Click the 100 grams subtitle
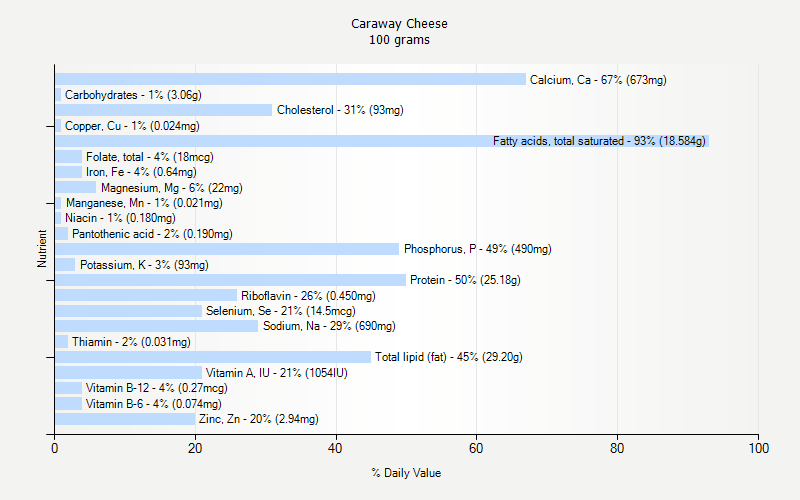This screenshot has width=800, height=500. pos(399,40)
